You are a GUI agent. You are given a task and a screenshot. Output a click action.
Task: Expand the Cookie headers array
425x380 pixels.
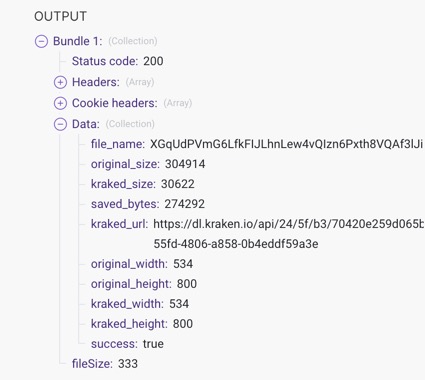(60, 103)
